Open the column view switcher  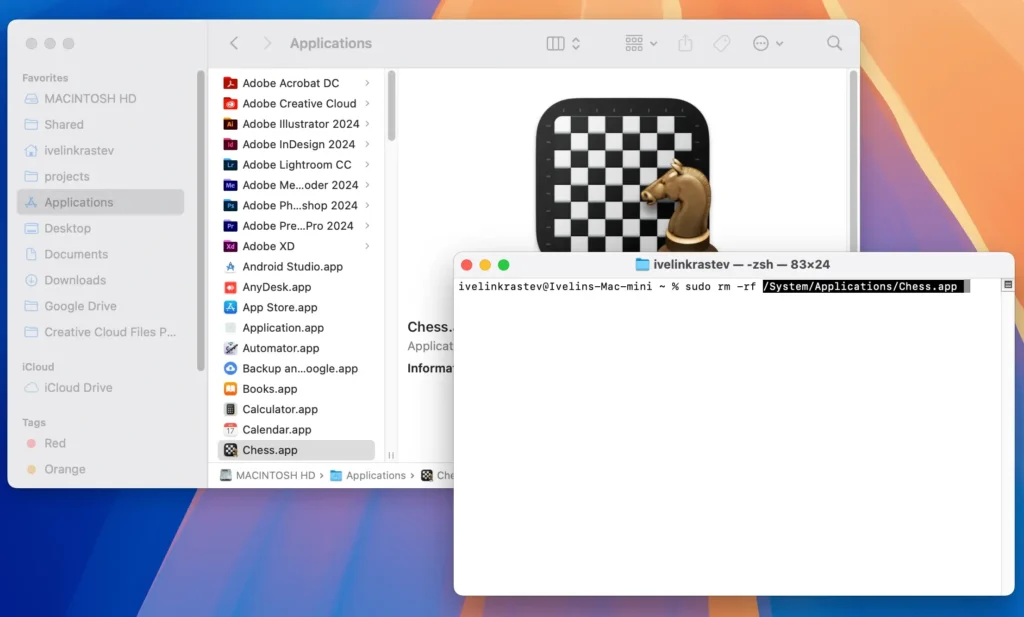563,43
